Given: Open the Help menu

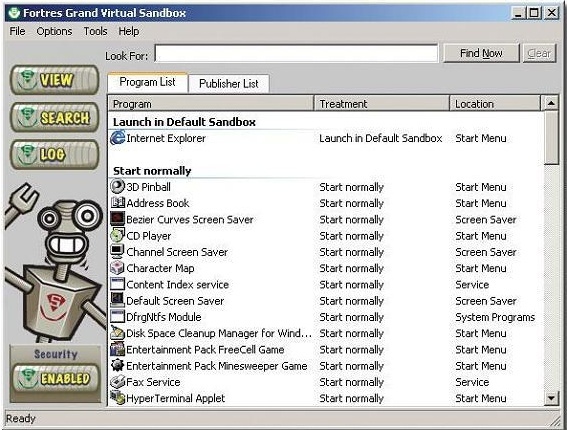Looking at the screenshot, I should tap(129, 31).
